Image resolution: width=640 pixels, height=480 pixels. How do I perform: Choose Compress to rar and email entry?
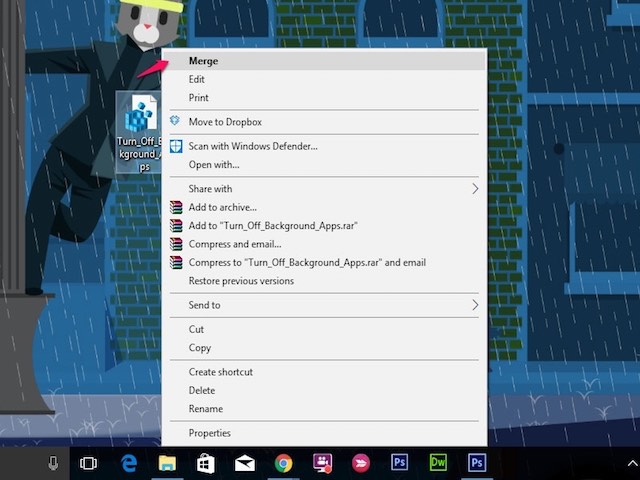click(324, 262)
